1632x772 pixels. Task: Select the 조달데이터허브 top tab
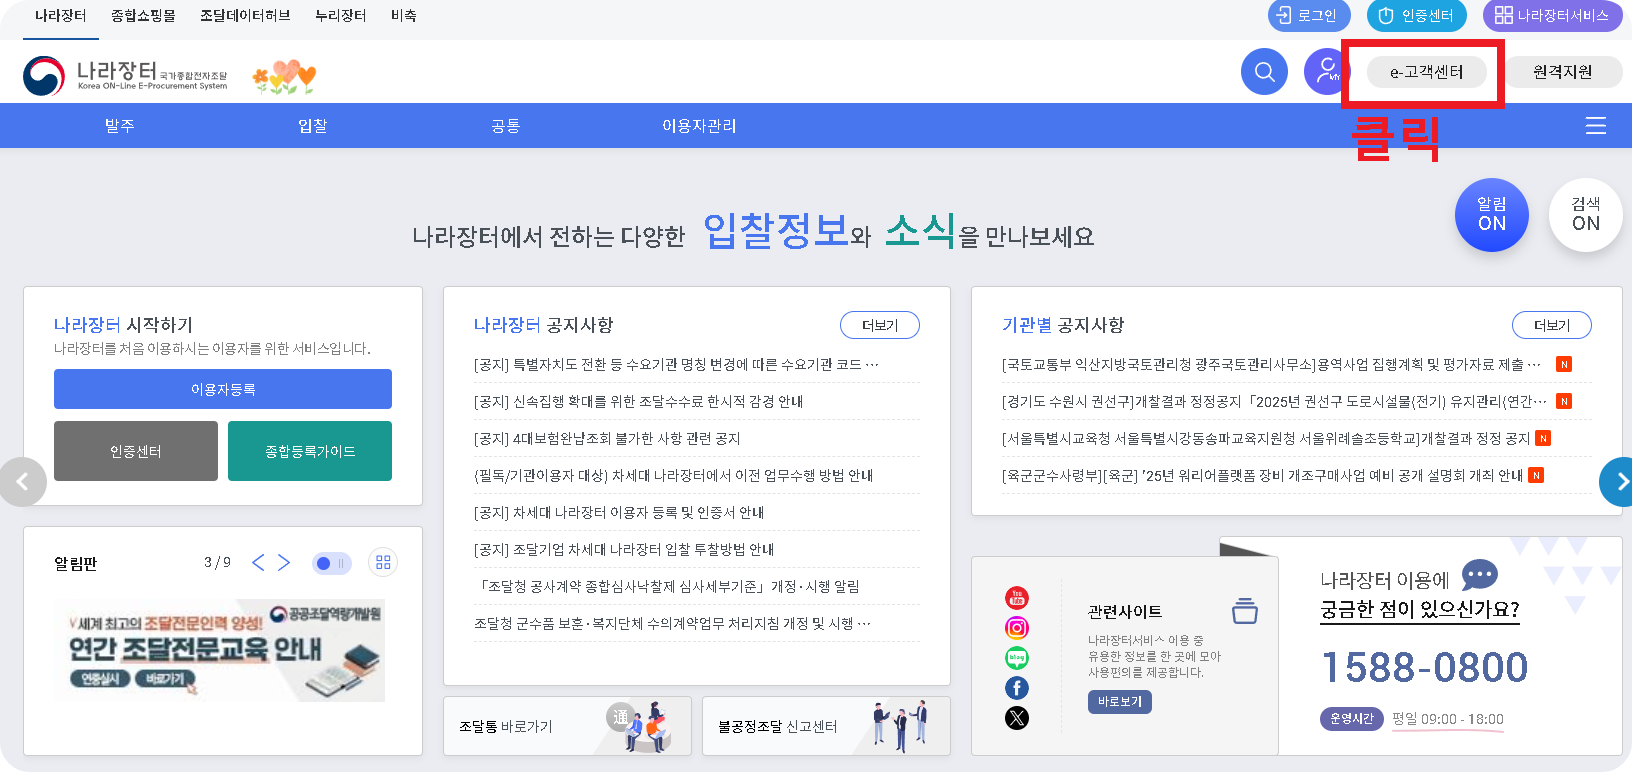pyautogui.click(x=245, y=16)
